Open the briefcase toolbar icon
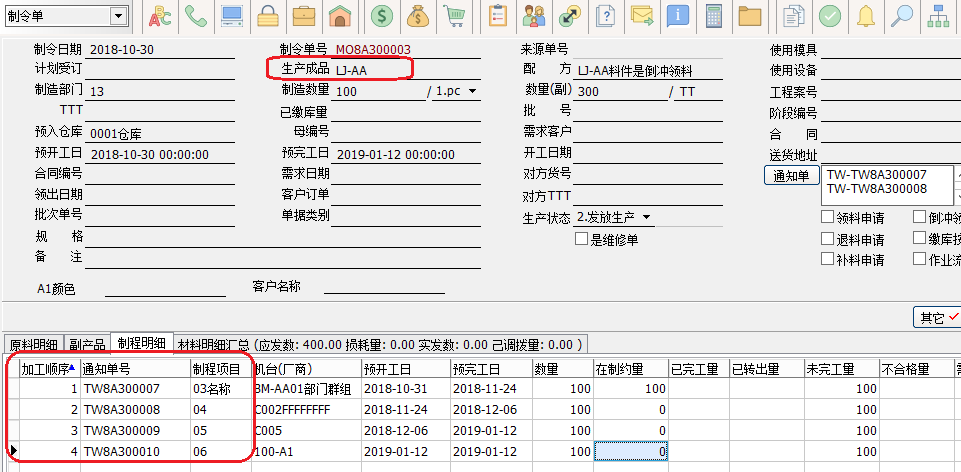 pyautogui.click(x=304, y=16)
